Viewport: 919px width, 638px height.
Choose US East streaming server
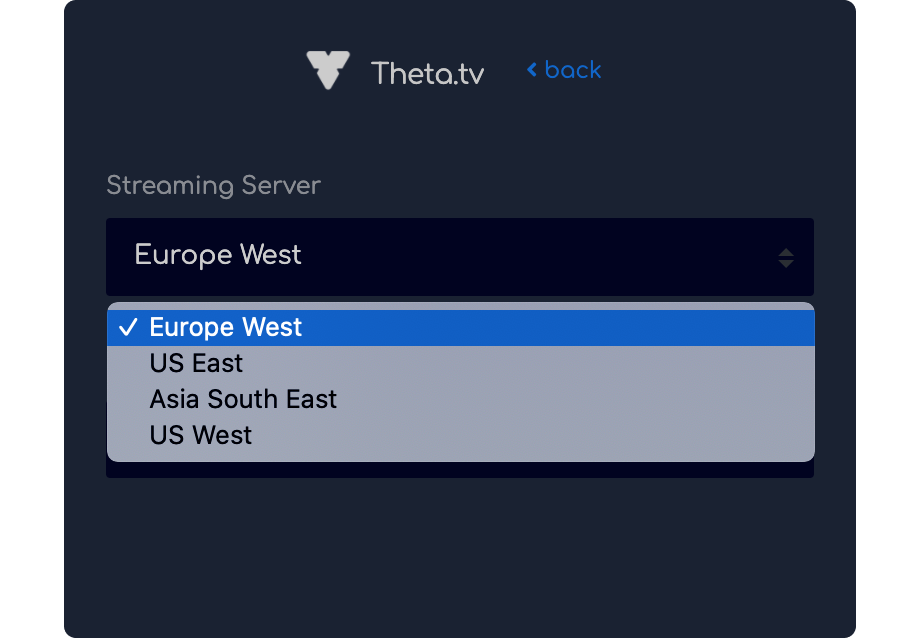pos(461,363)
